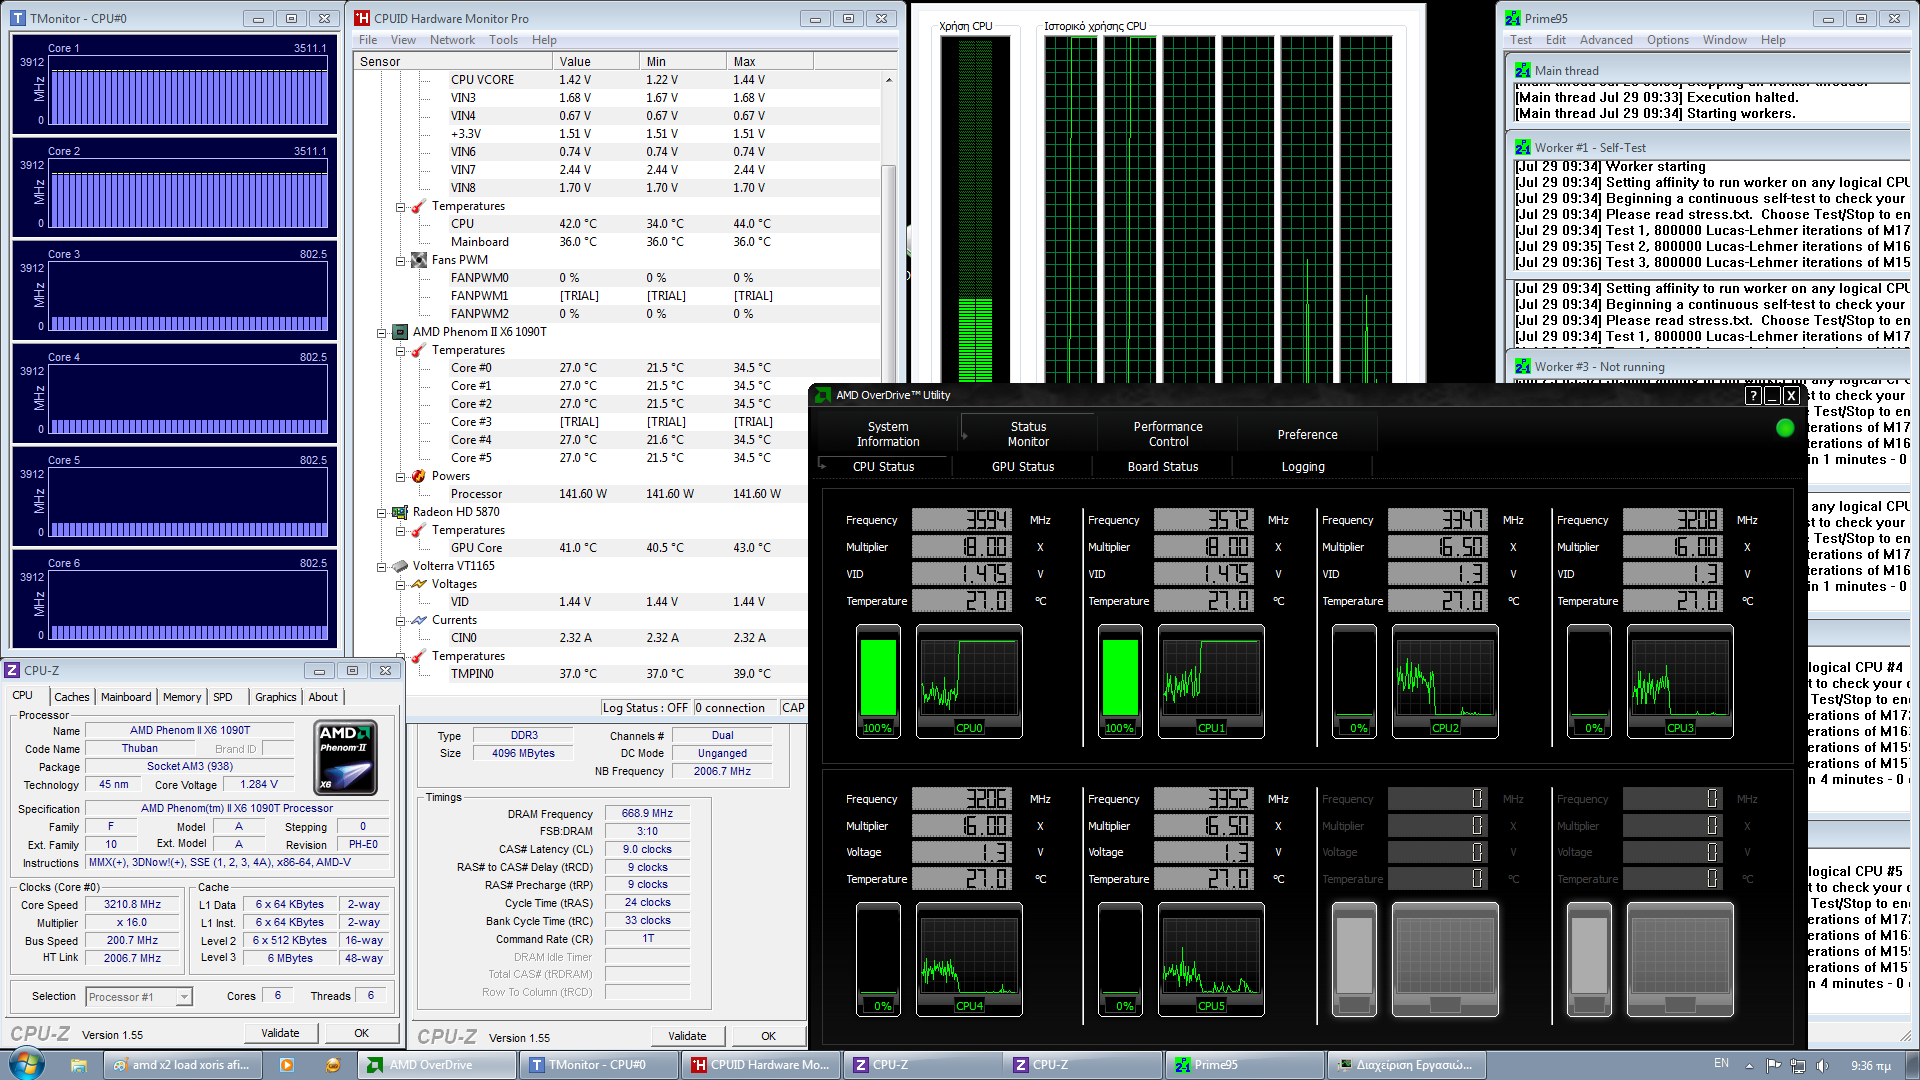1920x1080 pixels.
Task: Open Windows Explorer from the taskbar
Action: (78, 1065)
